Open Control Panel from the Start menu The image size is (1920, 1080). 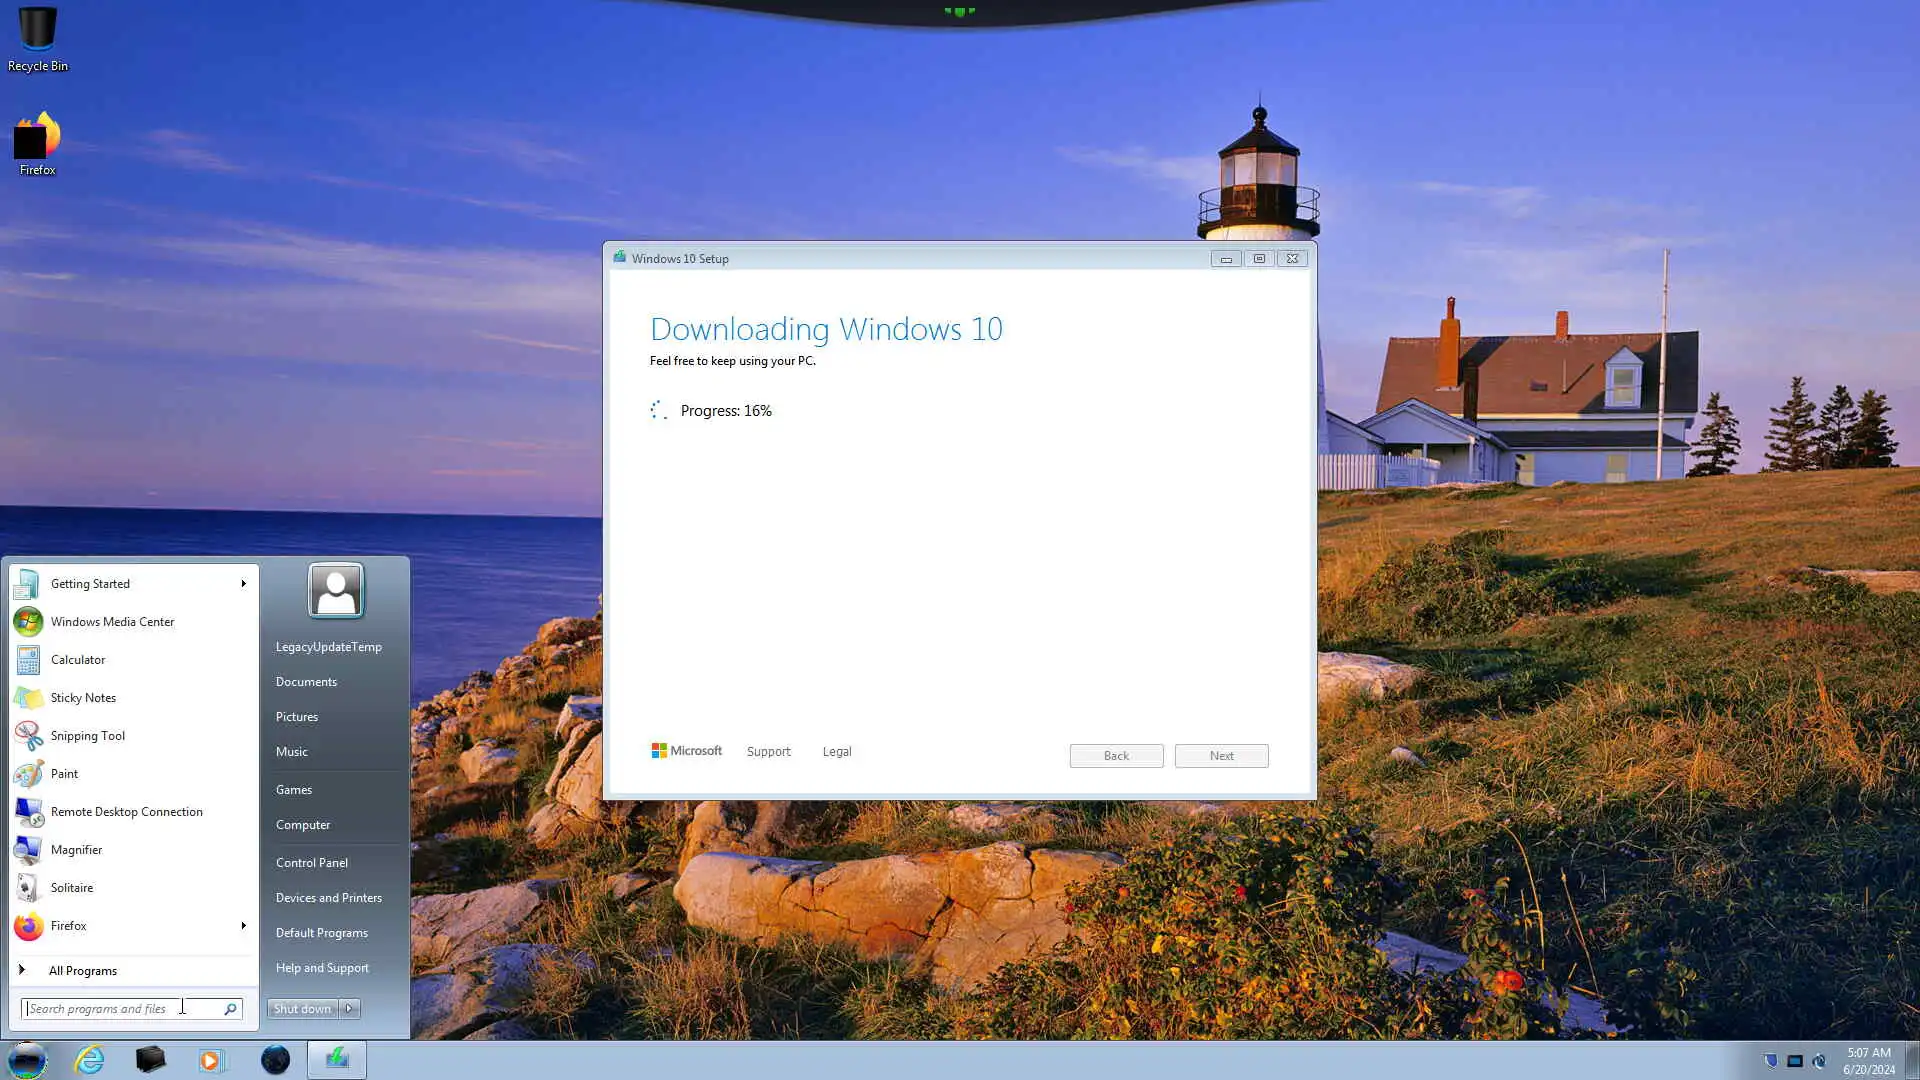coord(312,863)
